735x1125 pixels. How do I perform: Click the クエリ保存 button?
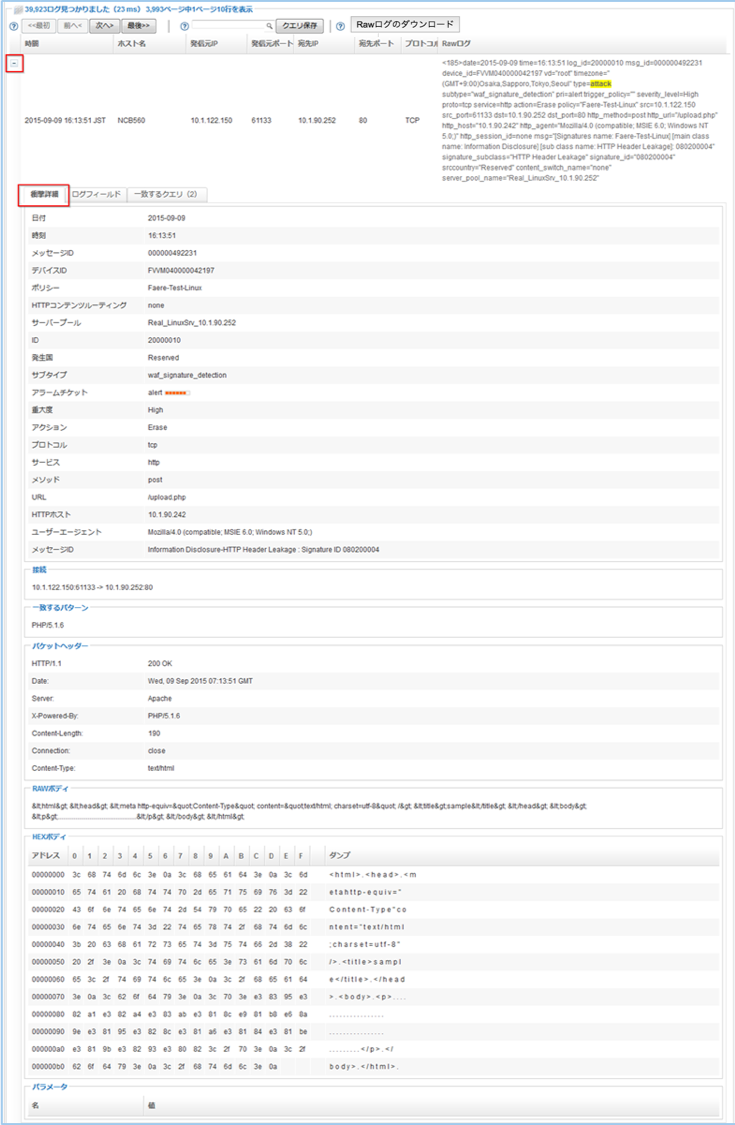(x=299, y=26)
